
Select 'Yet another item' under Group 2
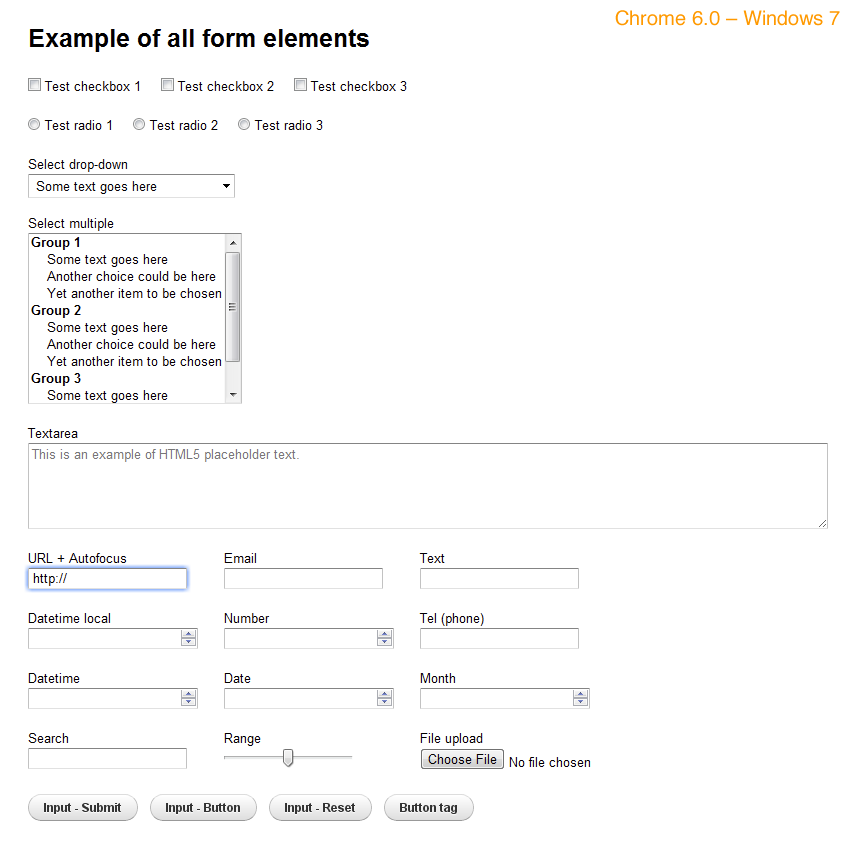point(134,362)
